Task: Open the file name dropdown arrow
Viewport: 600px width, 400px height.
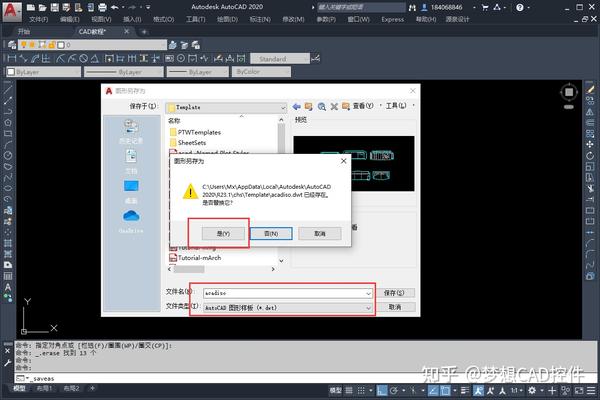Action: (368, 293)
